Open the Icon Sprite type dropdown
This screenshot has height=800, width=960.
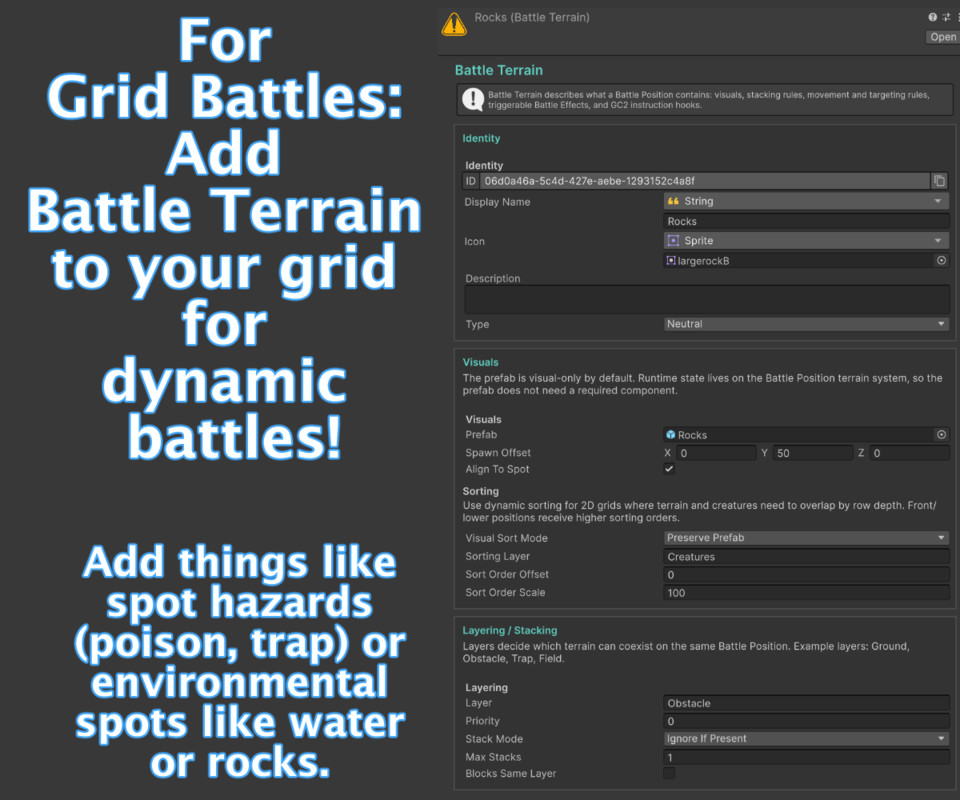[806, 241]
